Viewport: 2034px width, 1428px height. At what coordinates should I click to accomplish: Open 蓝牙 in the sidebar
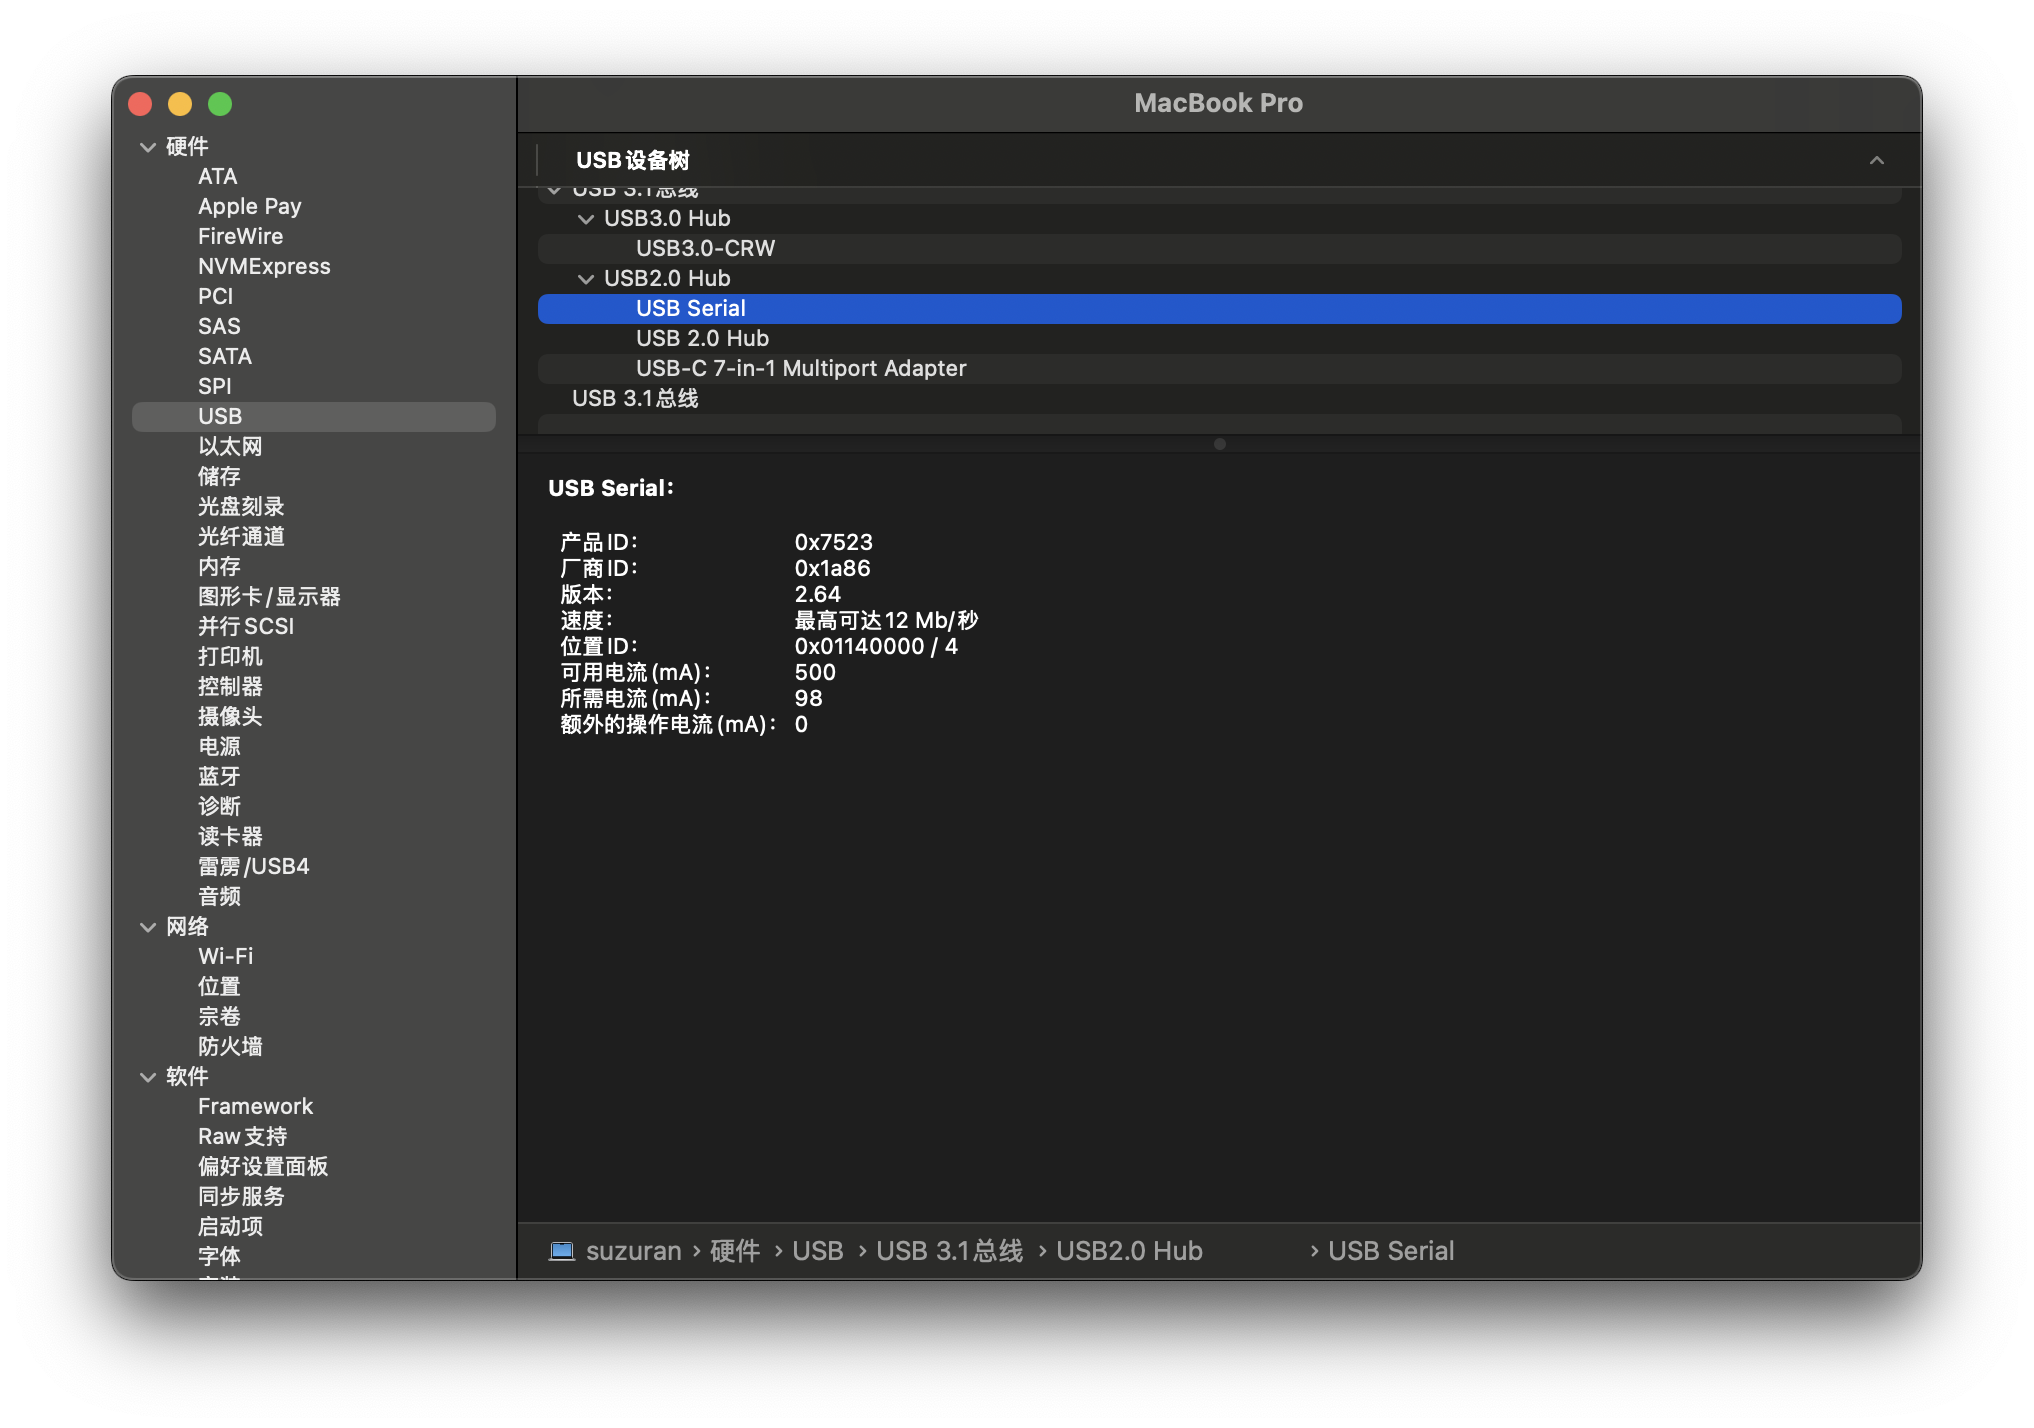coord(314,777)
